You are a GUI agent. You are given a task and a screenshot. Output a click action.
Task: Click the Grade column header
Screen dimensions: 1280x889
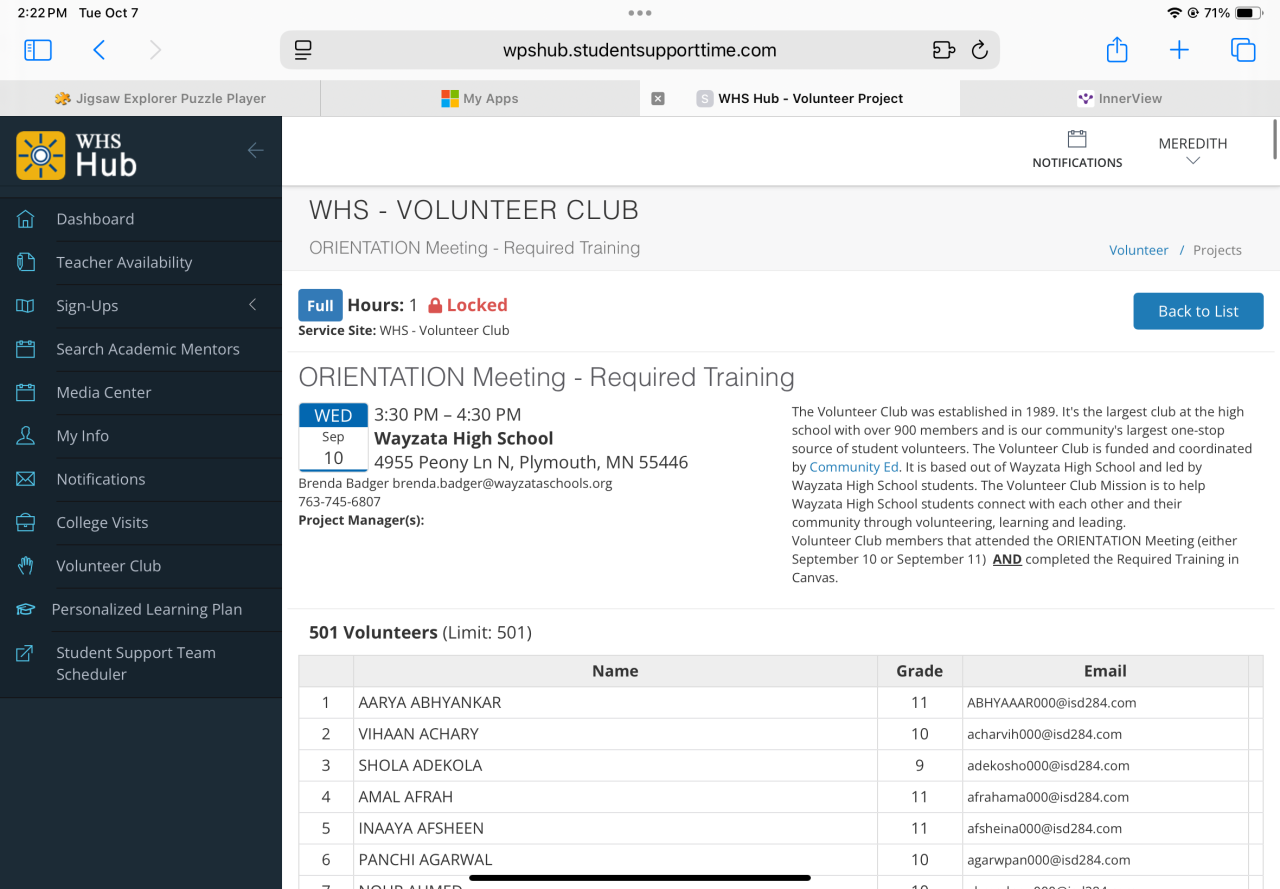click(920, 671)
